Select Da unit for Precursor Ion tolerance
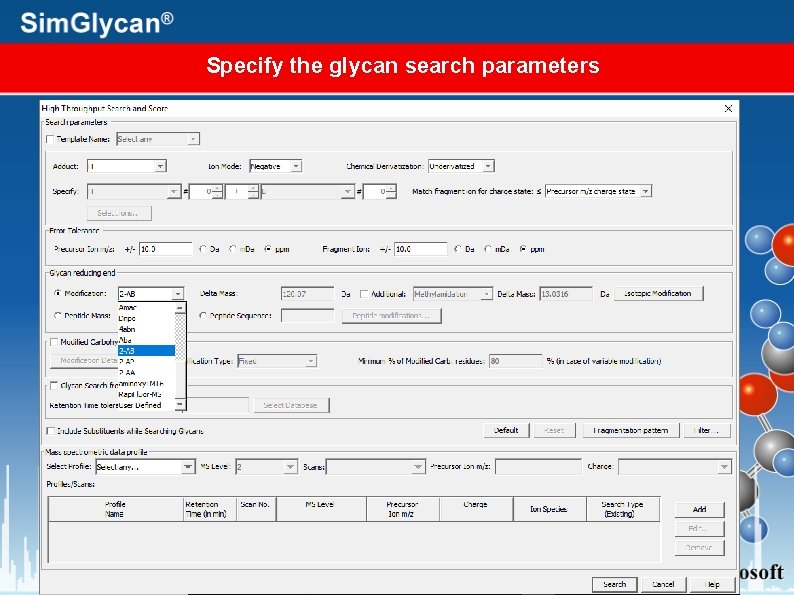794x595 pixels. 203,249
